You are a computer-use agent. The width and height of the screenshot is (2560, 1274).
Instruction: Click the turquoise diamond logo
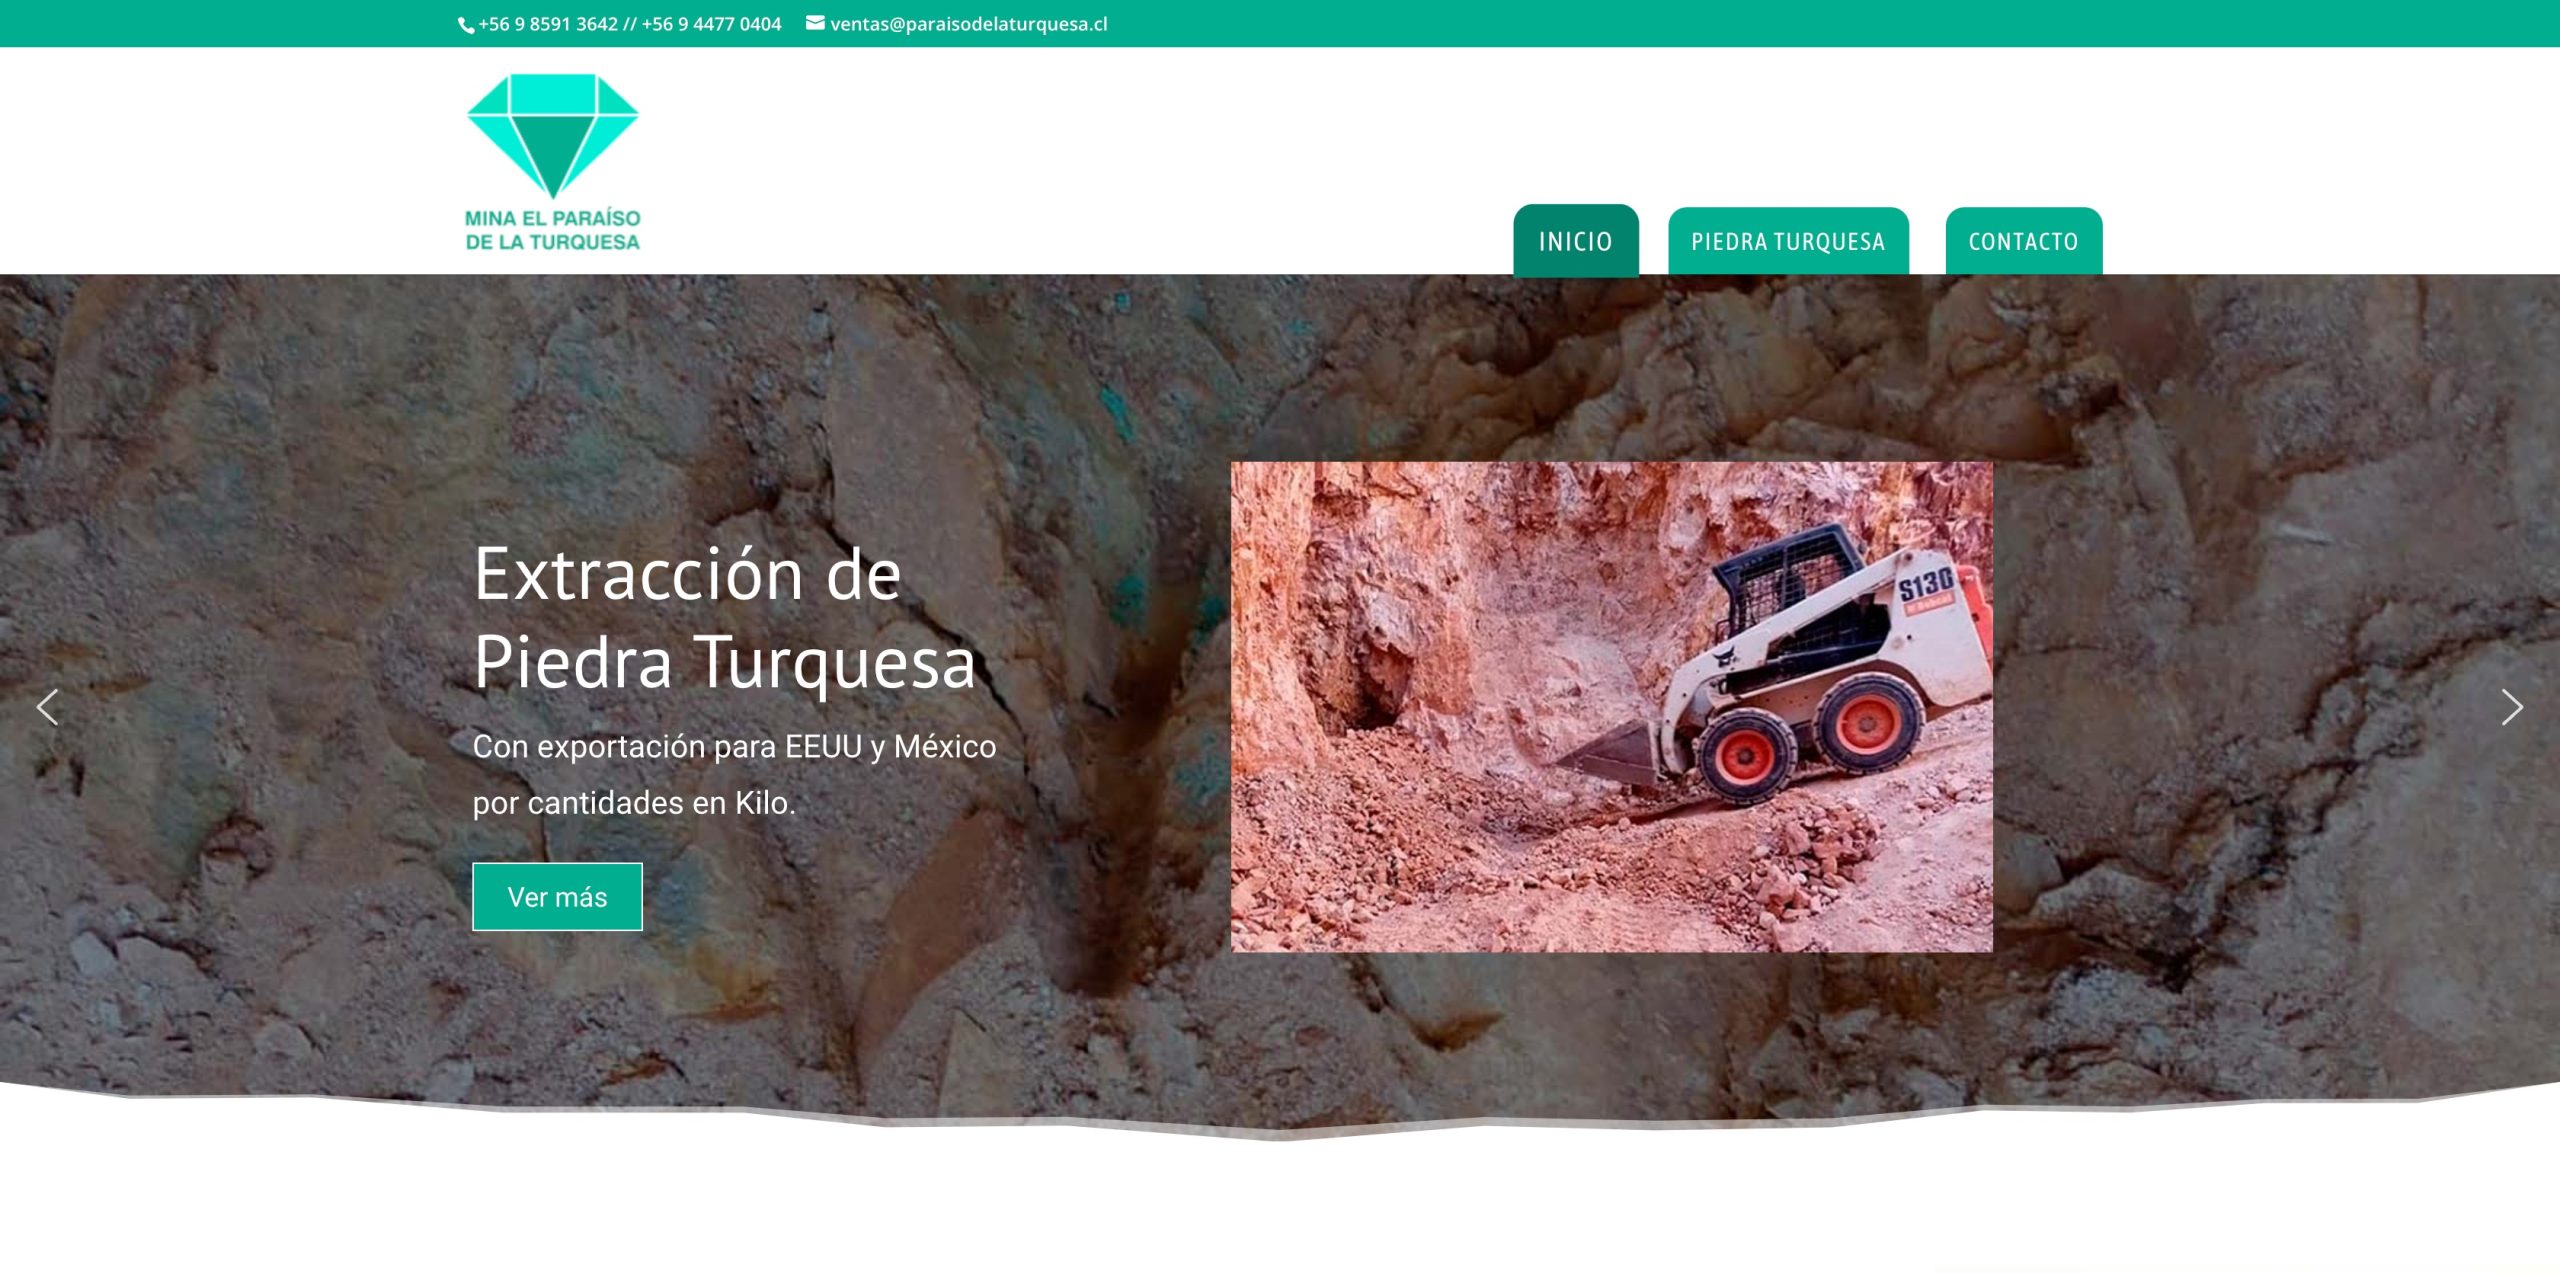click(552, 136)
